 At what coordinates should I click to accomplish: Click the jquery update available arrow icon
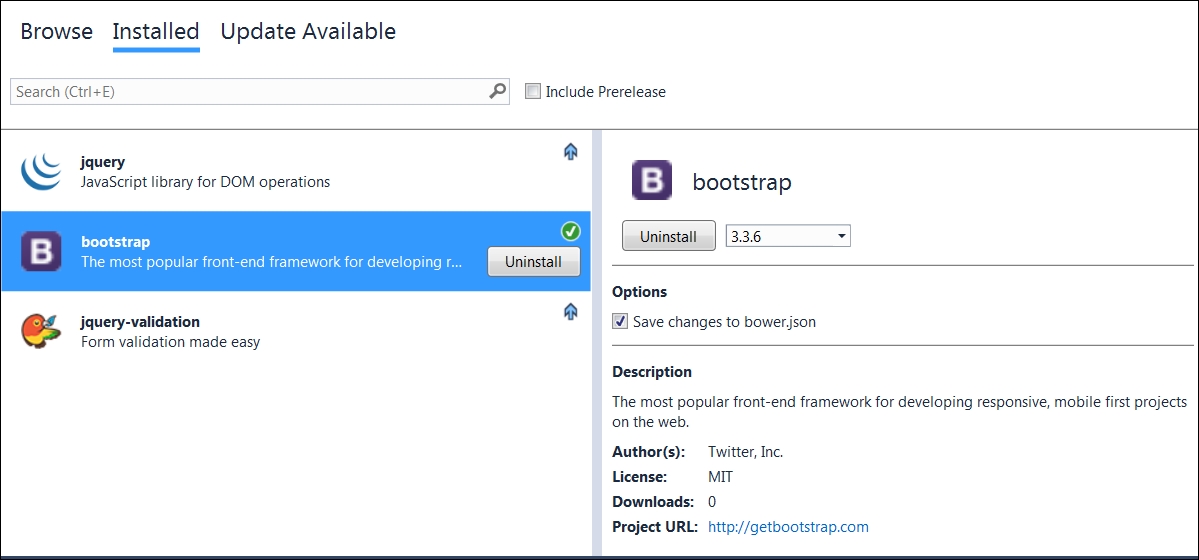click(x=570, y=151)
